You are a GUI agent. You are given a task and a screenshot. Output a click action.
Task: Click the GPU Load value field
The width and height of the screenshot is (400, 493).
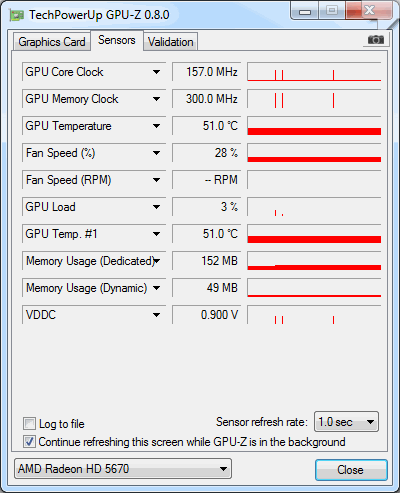point(206,207)
